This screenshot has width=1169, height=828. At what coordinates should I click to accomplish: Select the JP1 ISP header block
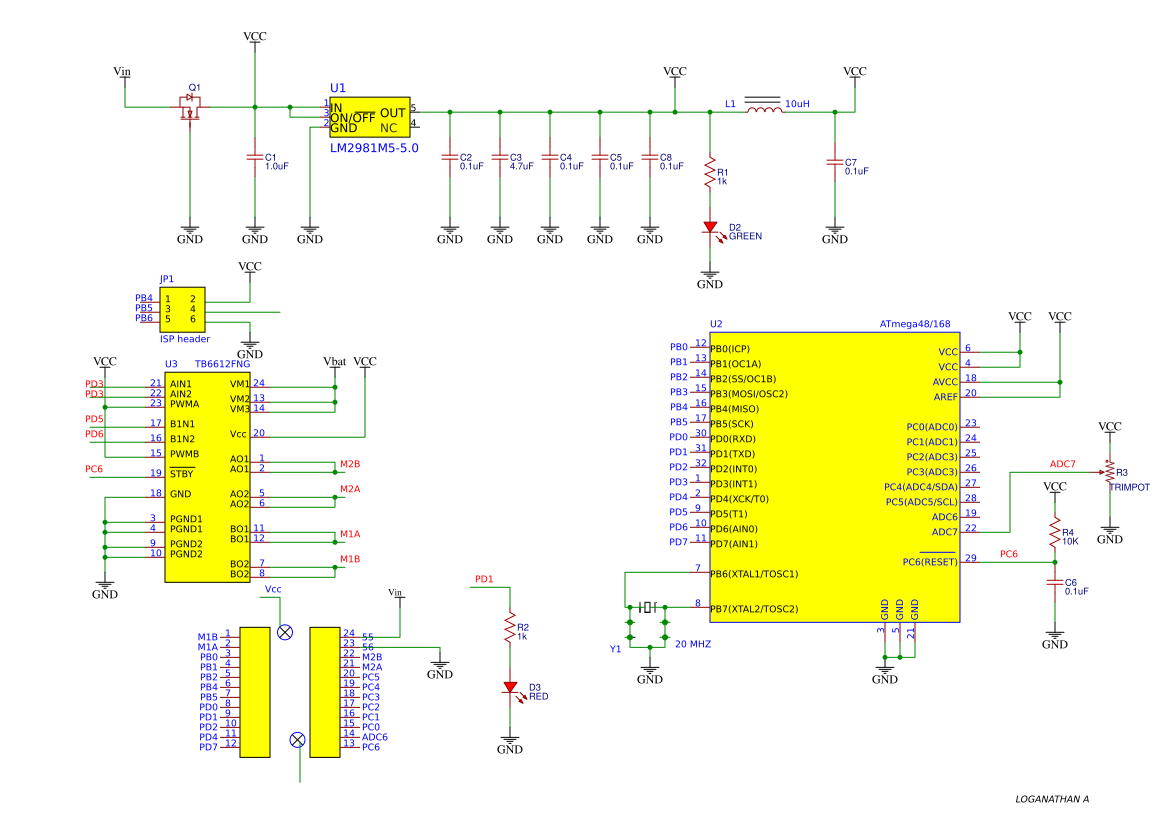tap(183, 309)
